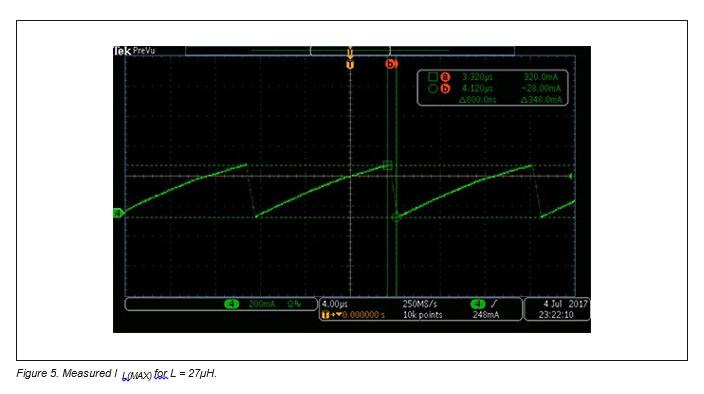Click the trigger level arrow at right edge

570,176
